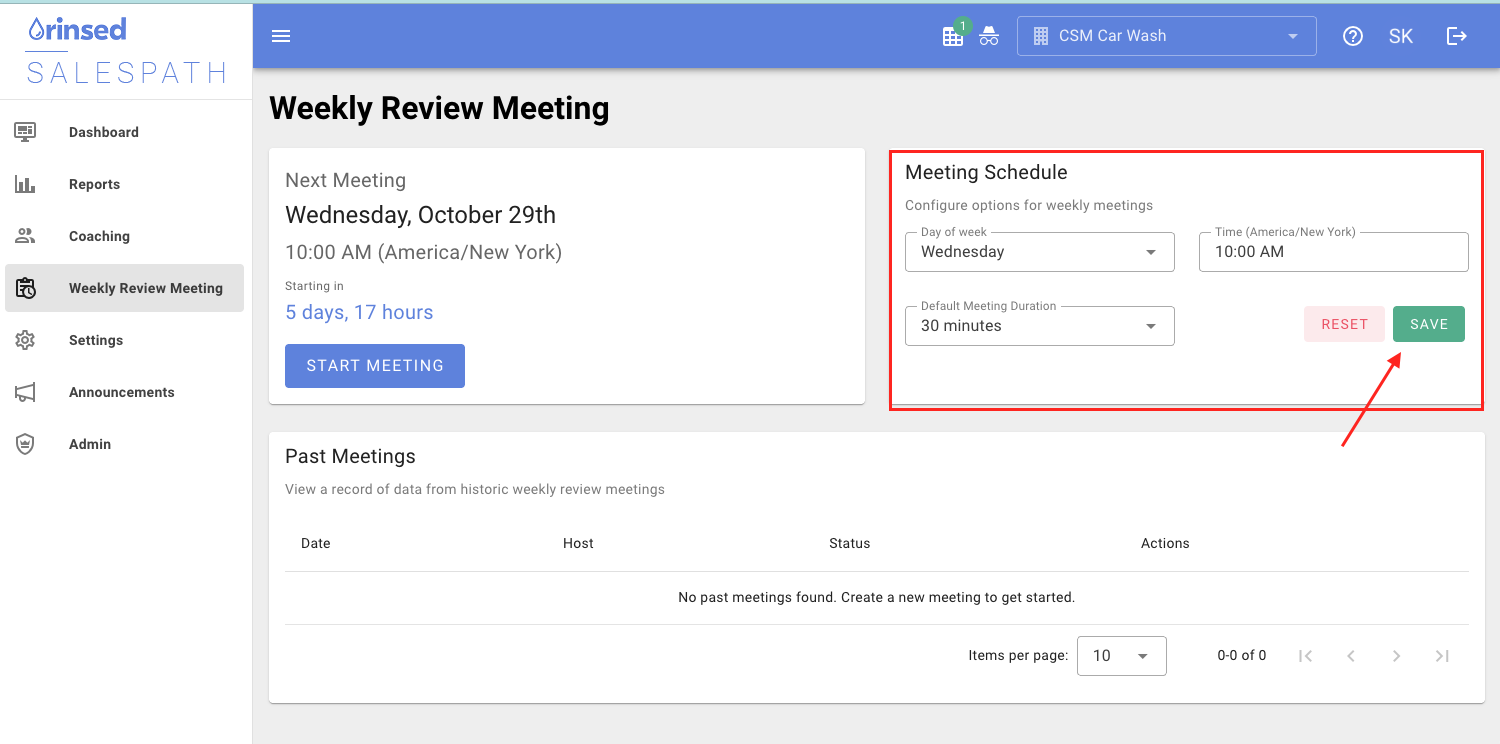Click the Reports bar chart icon

click(26, 184)
